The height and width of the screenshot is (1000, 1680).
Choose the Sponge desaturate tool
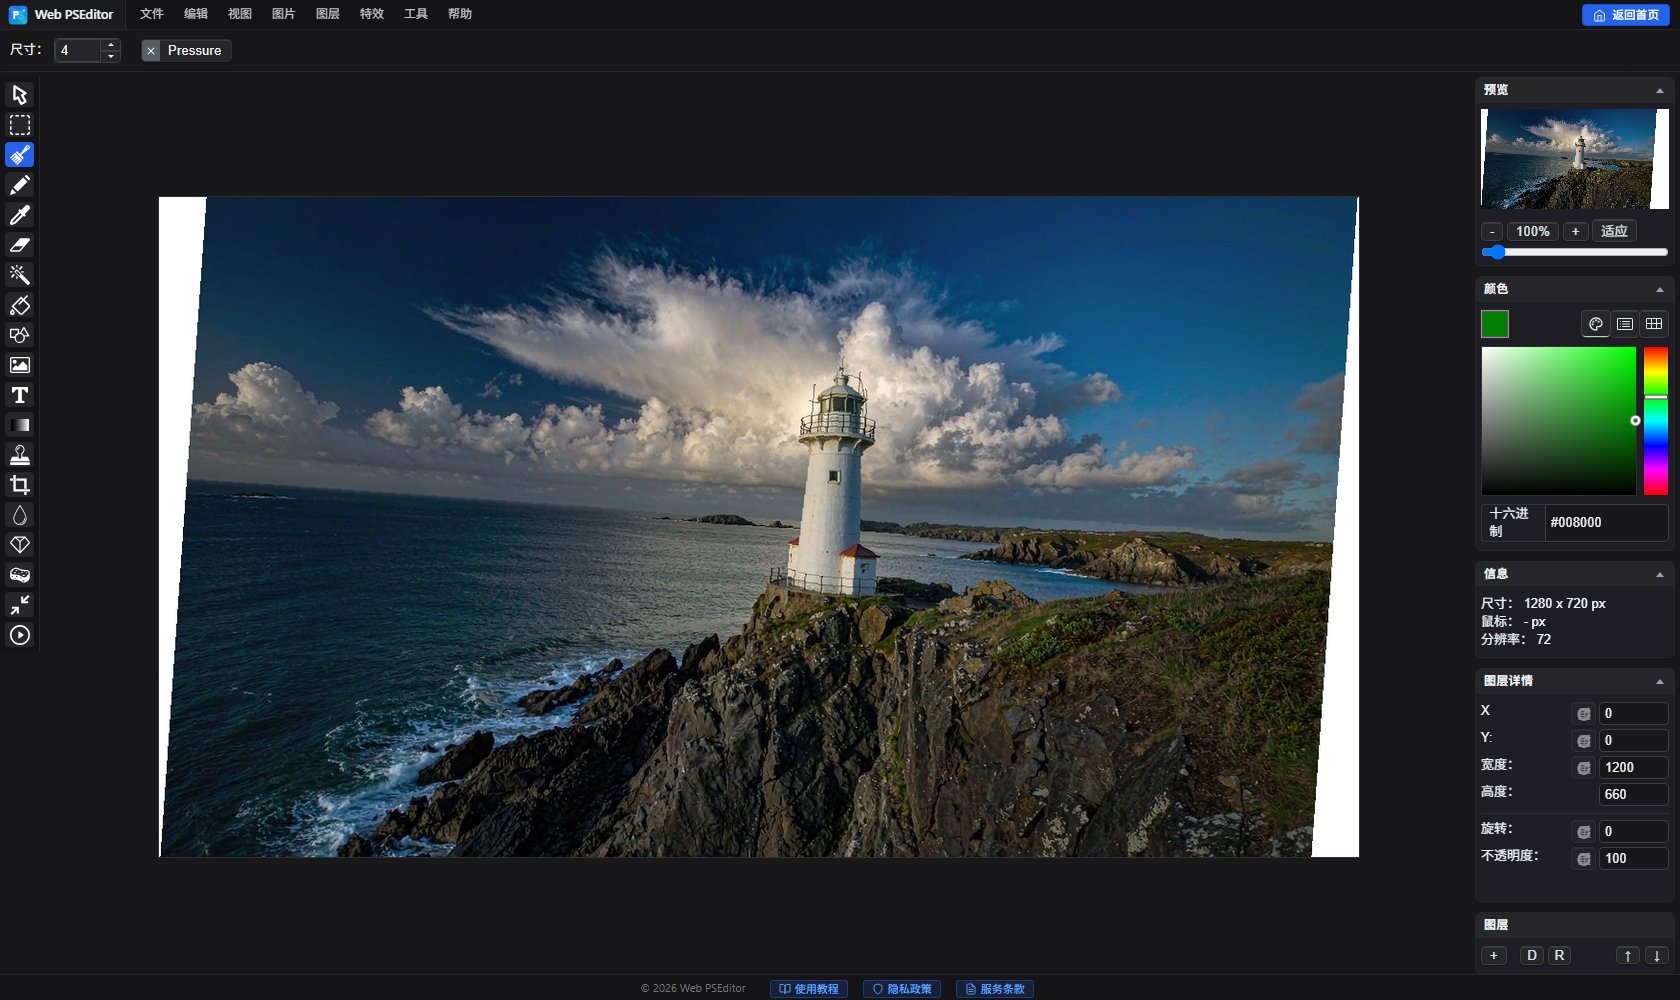click(x=20, y=575)
